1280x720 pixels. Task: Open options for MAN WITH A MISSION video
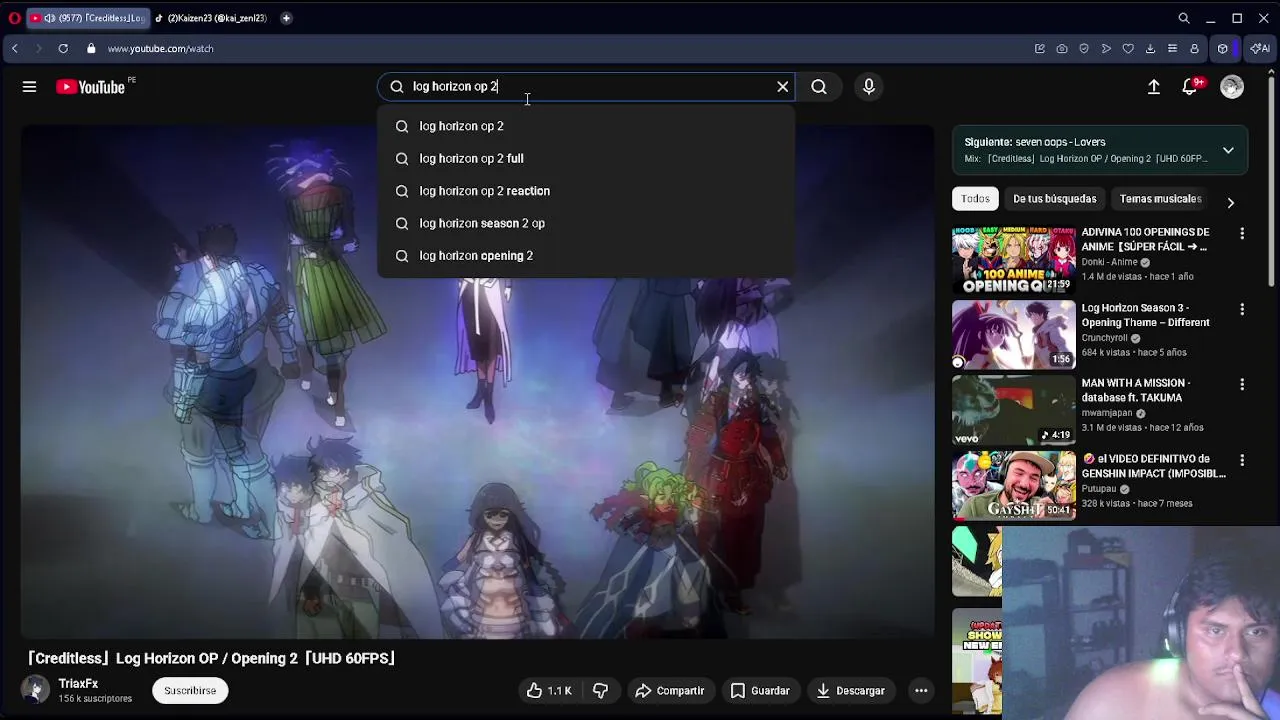click(1242, 384)
